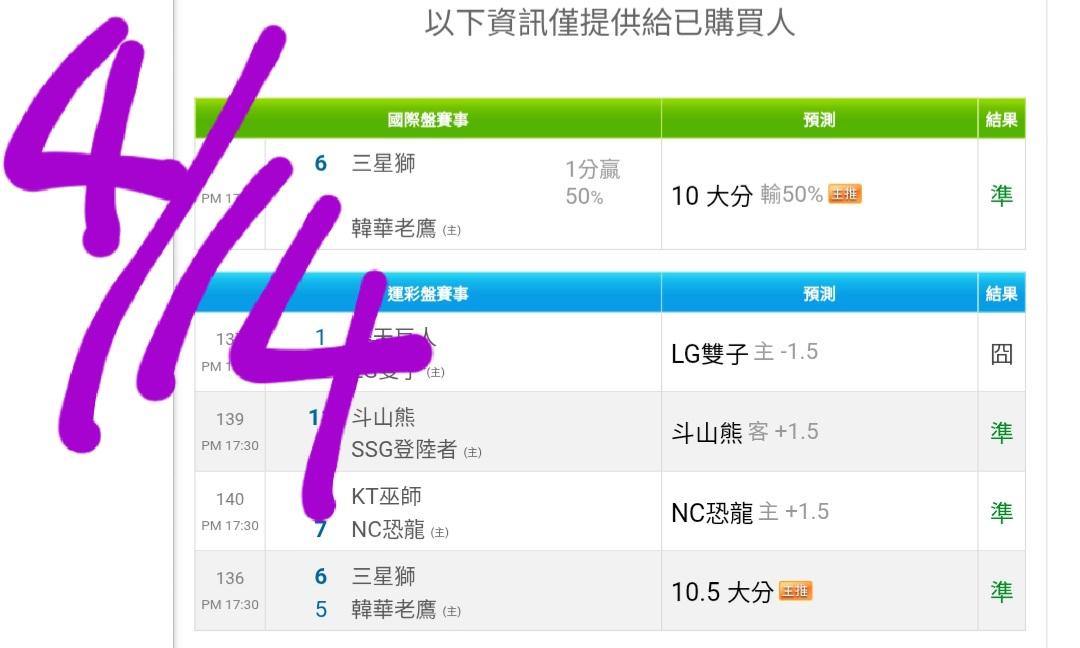Select the 國際盤賽事 green header
The height and width of the screenshot is (648, 1080).
click(428, 120)
